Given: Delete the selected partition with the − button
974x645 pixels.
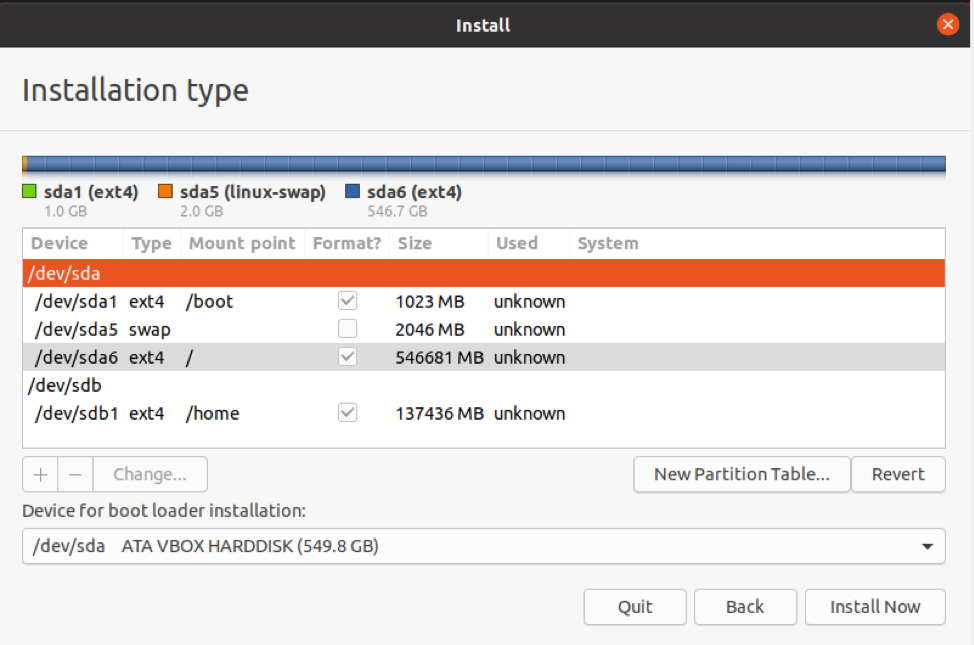Looking at the screenshot, I should click(74, 474).
